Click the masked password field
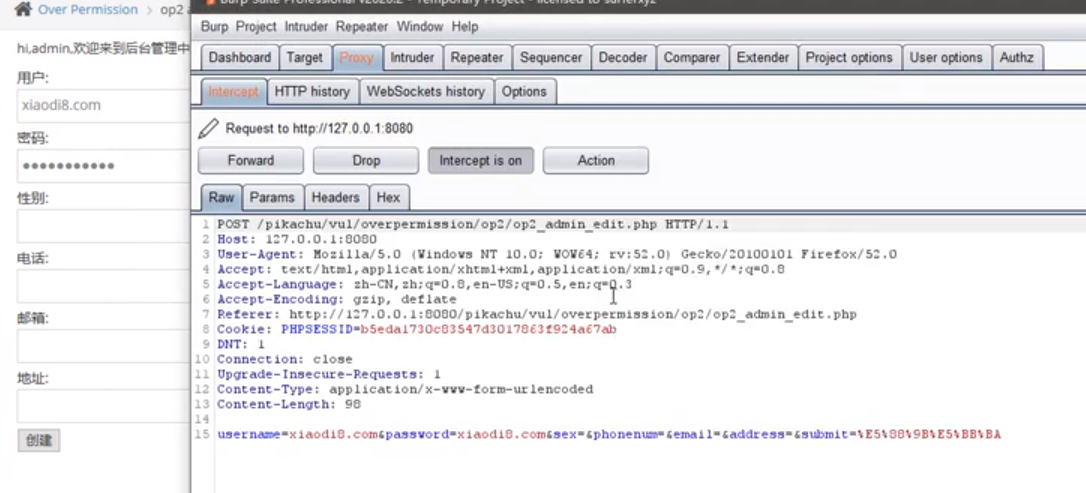This screenshot has height=493, width=1086. pos(103,166)
